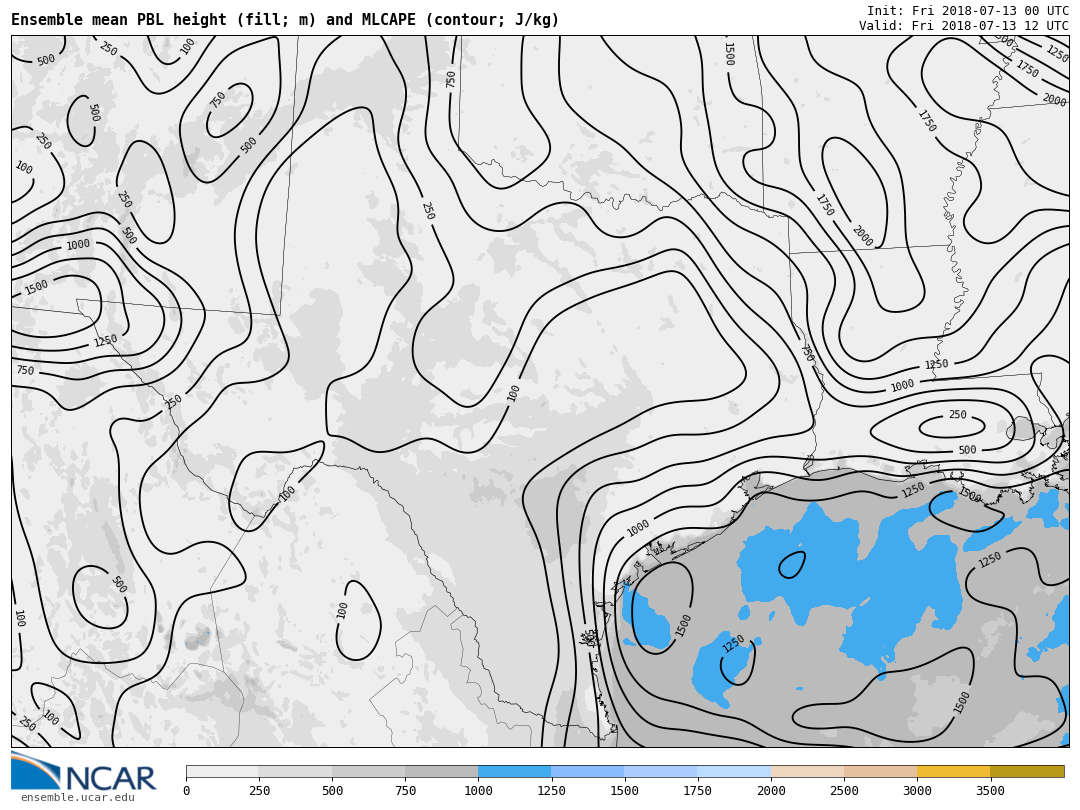This screenshot has width=1080, height=810.
Task: Click the 500 tick label on colorbar
Action: [332, 791]
